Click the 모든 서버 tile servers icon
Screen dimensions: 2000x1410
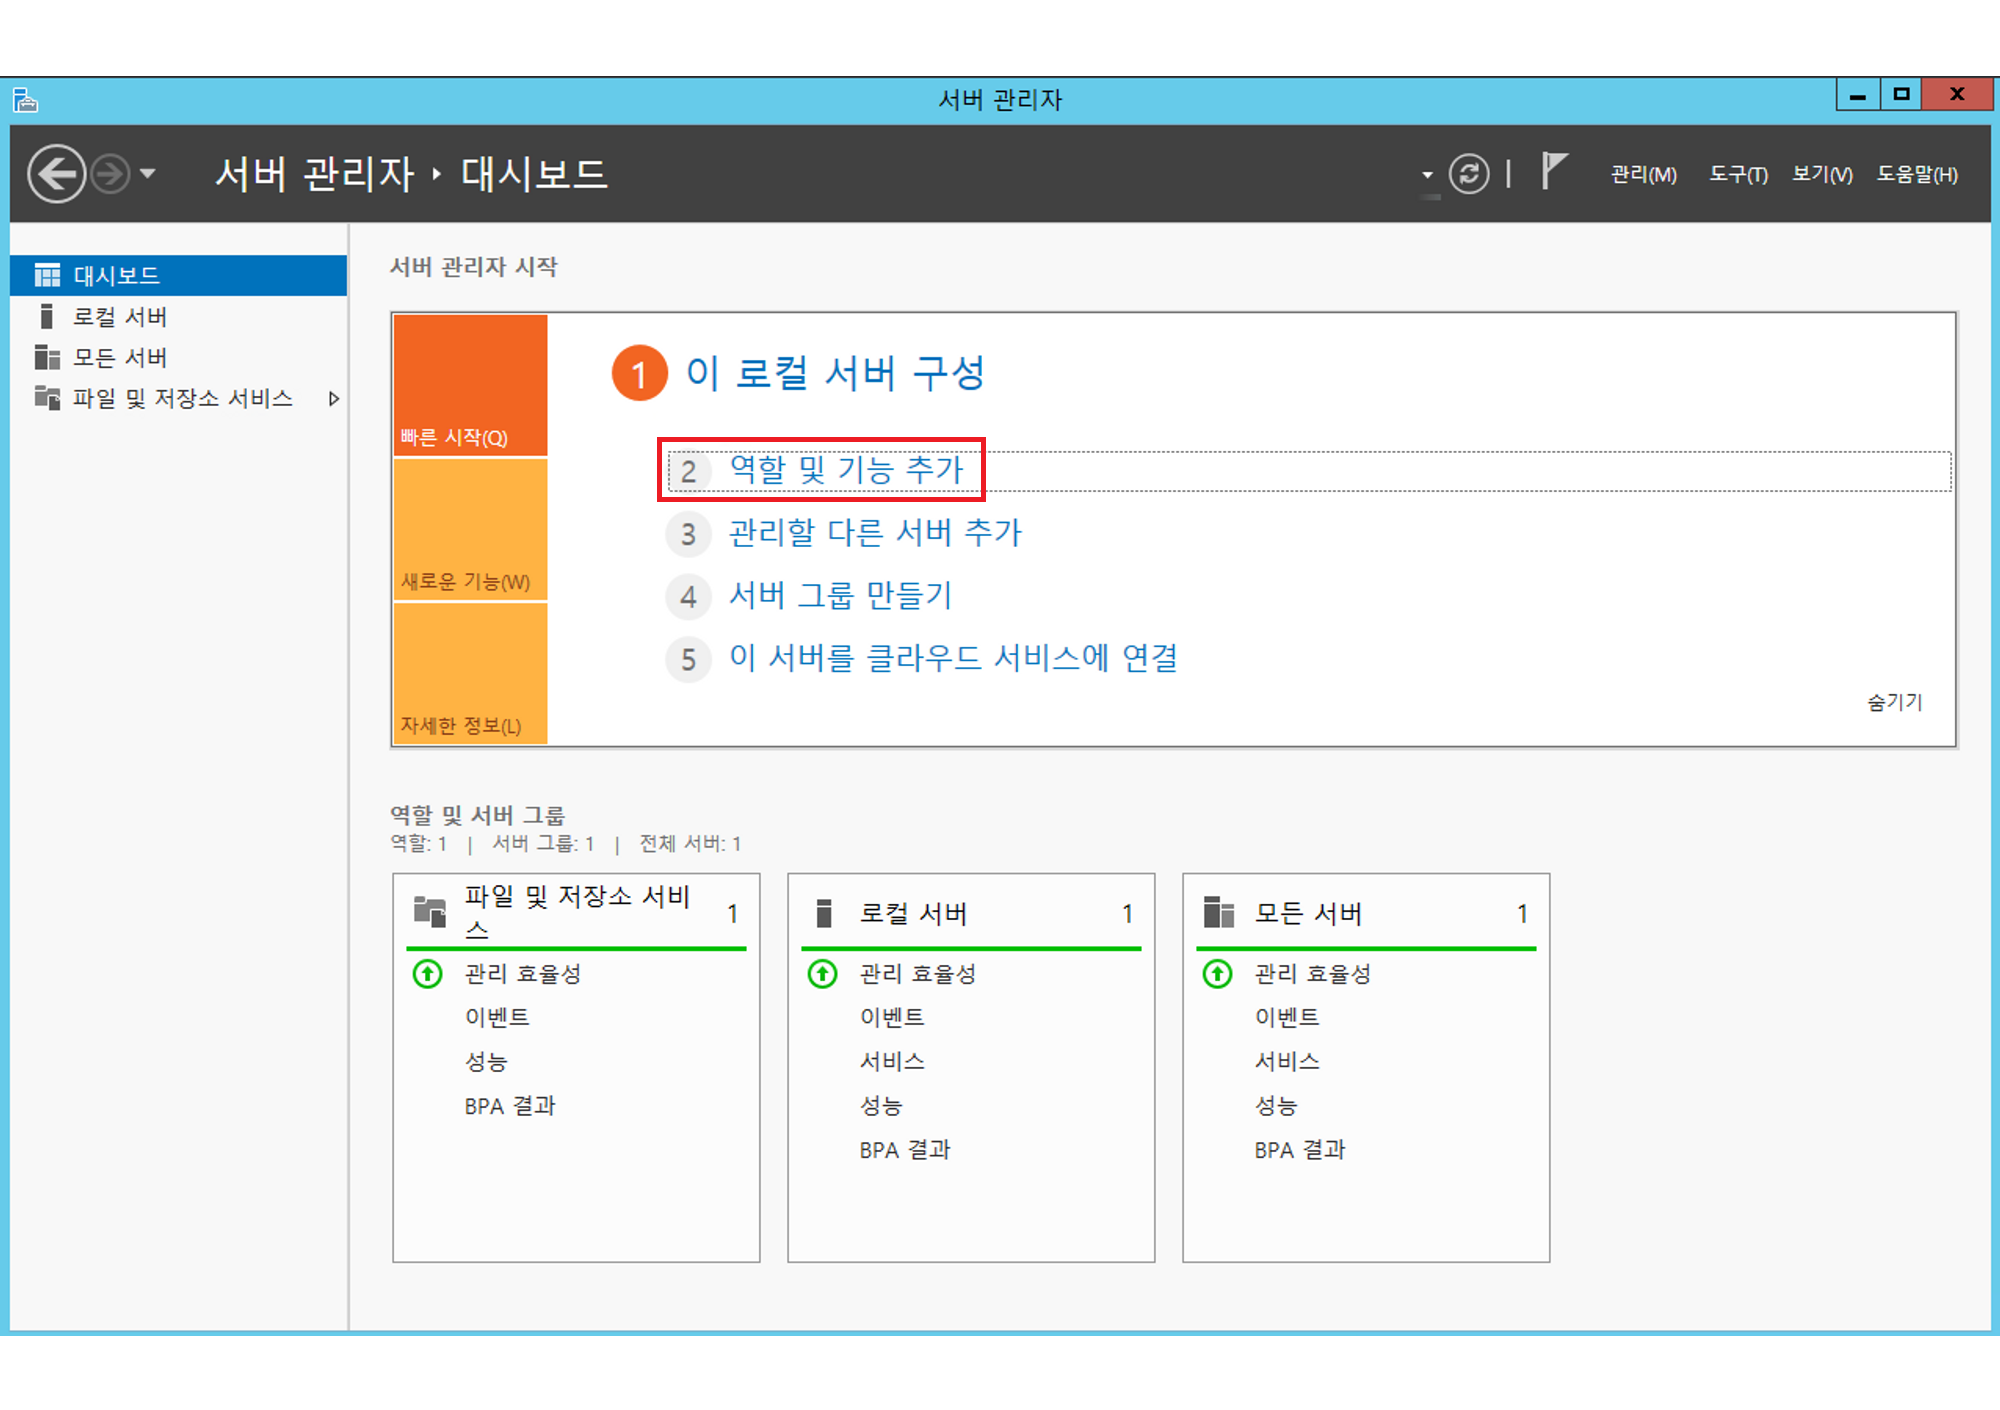click(x=1218, y=913)
